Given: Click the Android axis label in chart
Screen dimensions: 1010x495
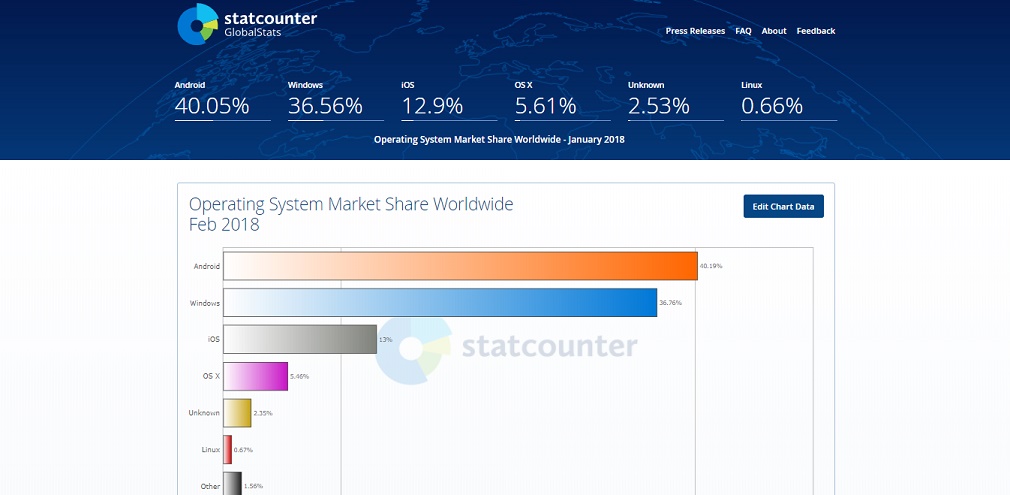Looking at the screenshot, I should 207,266.
